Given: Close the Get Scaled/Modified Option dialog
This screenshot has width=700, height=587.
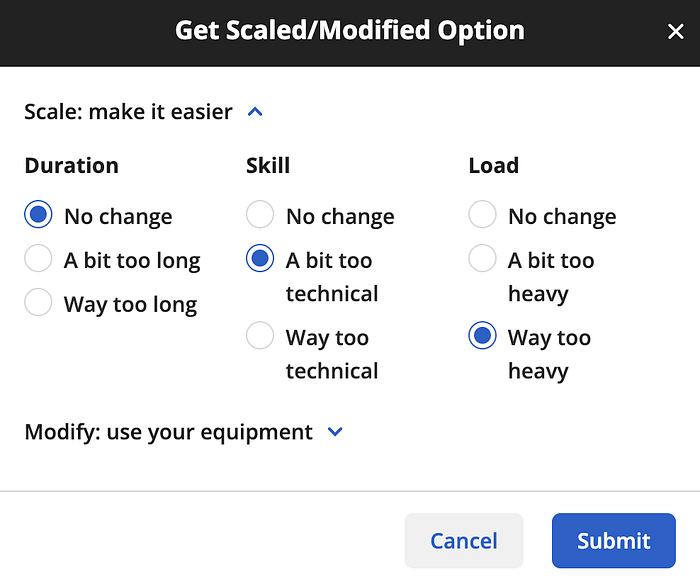Looking at the screenshot, I should tap(675, 31).
